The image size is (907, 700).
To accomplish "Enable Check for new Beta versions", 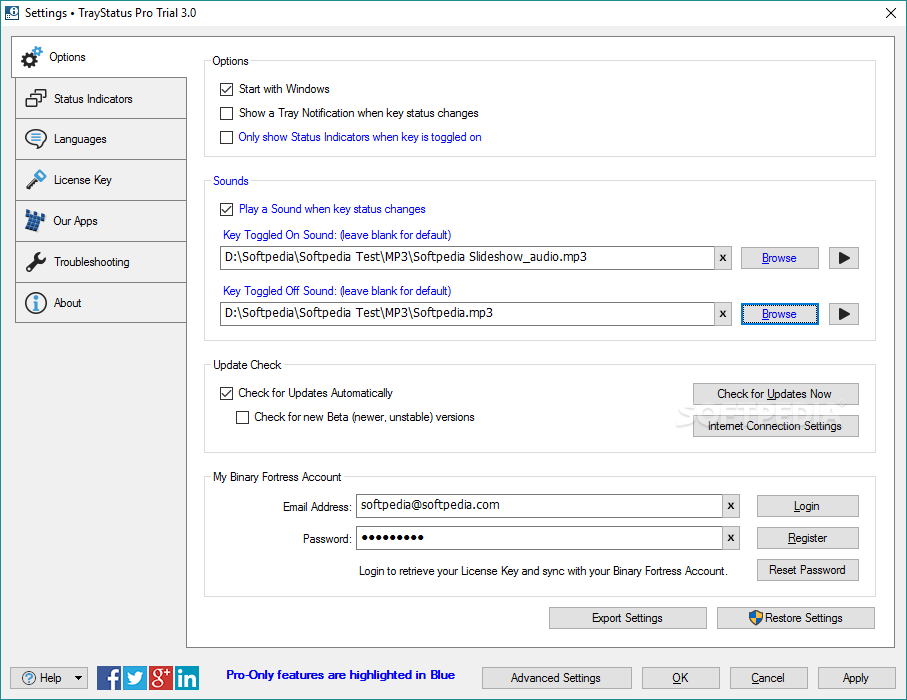I will pyautogui.click(x=242, y=417).
